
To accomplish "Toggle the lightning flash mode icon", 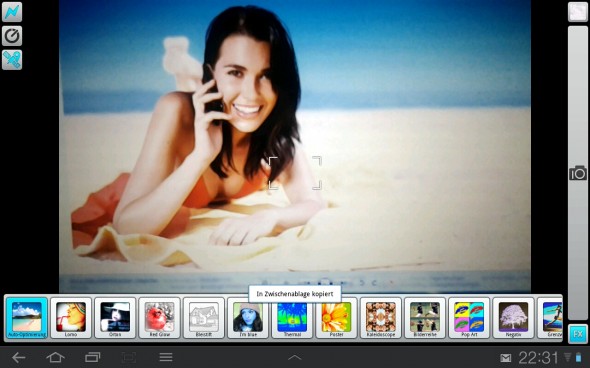I will click(x=12, y=12).
